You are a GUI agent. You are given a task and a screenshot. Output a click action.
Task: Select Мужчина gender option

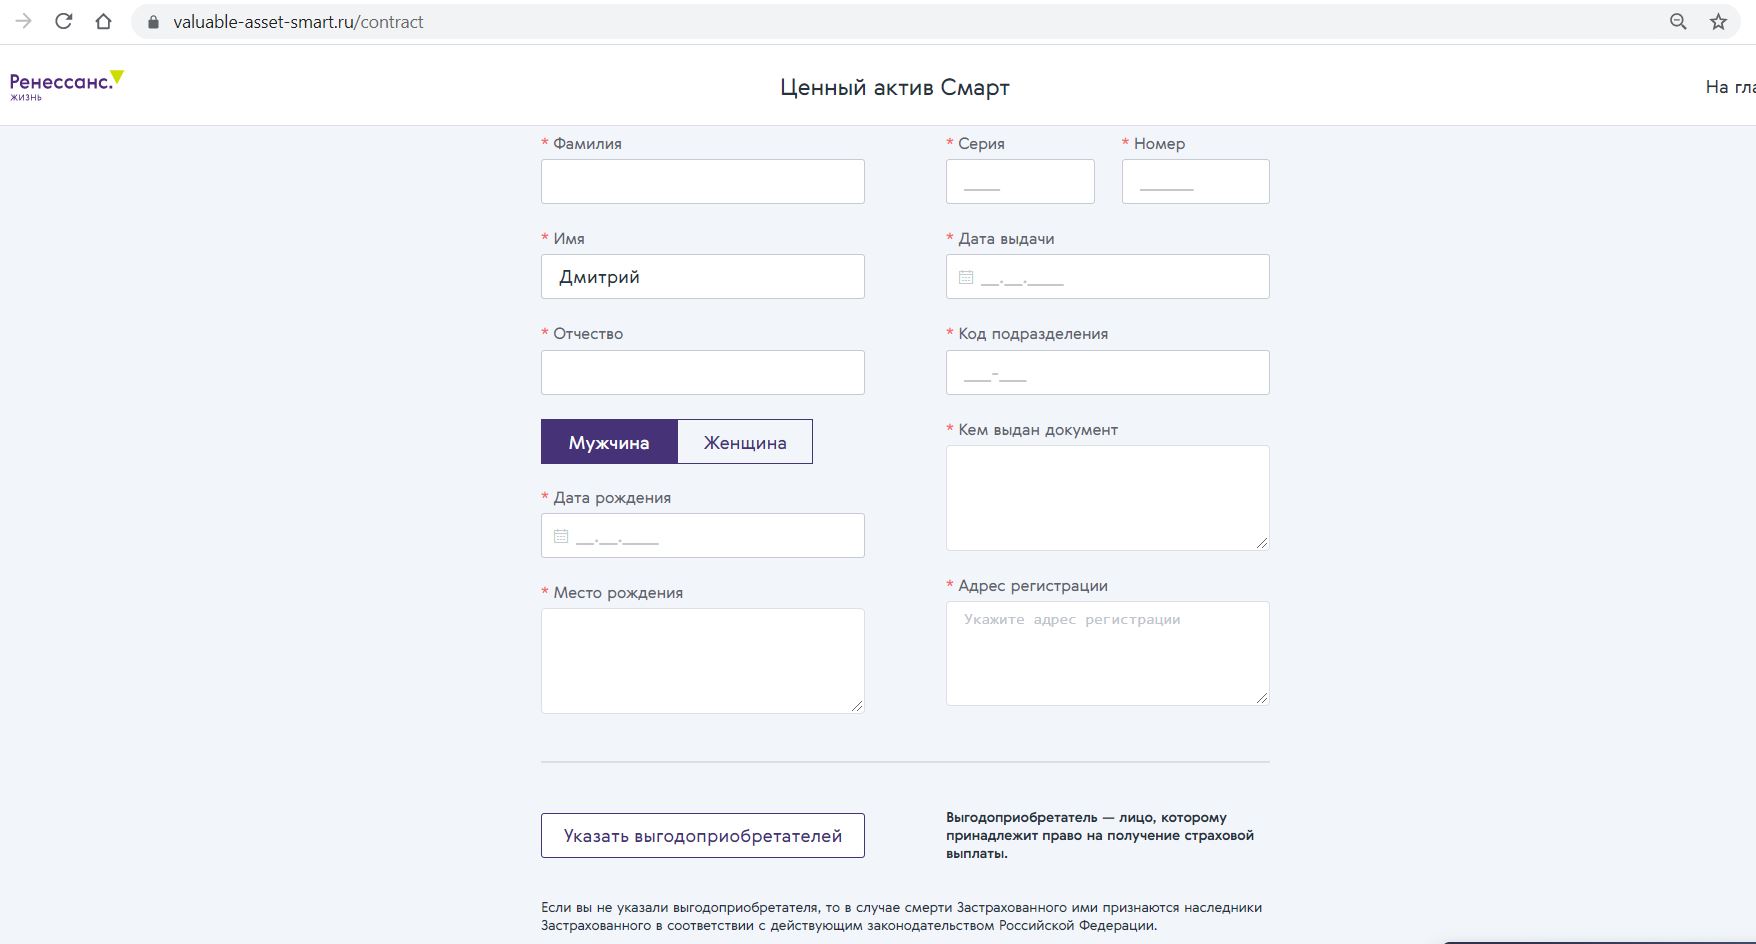tap(609, 442)
